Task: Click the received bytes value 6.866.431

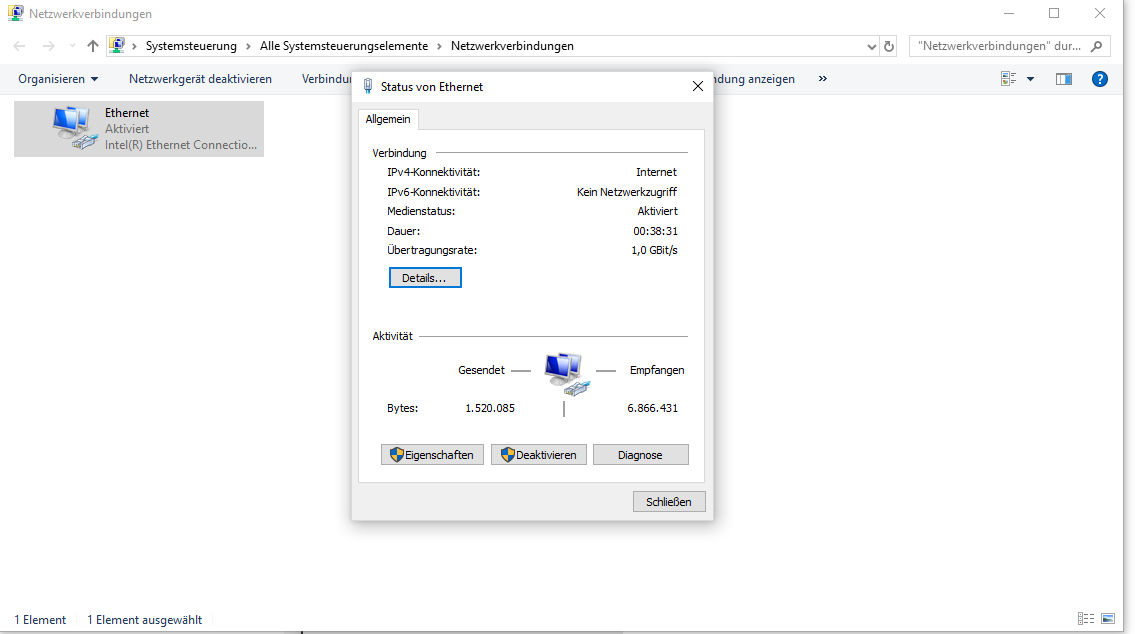Action: point(653,408)
